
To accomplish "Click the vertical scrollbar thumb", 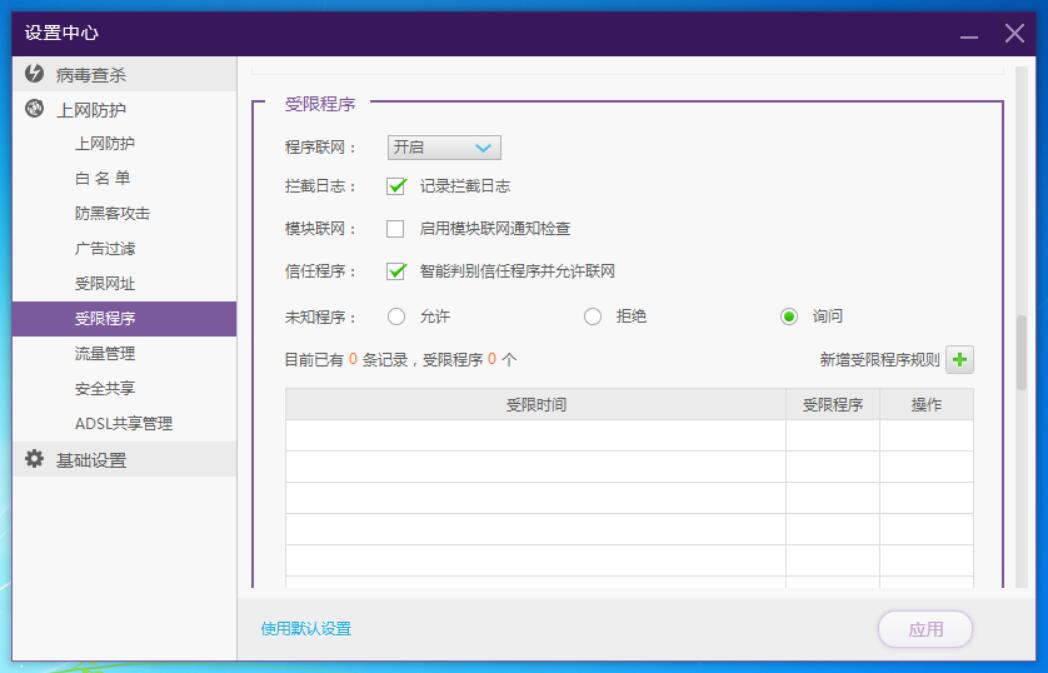I will tap(1021, 352).
